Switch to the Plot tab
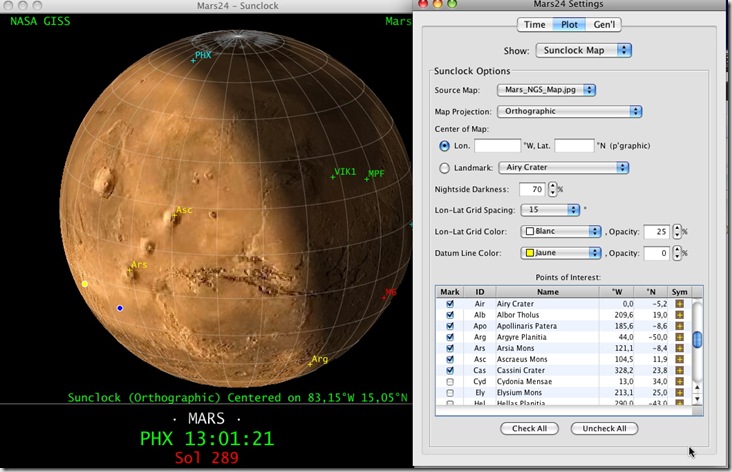 pyautogui.click(x=569, y=25)
